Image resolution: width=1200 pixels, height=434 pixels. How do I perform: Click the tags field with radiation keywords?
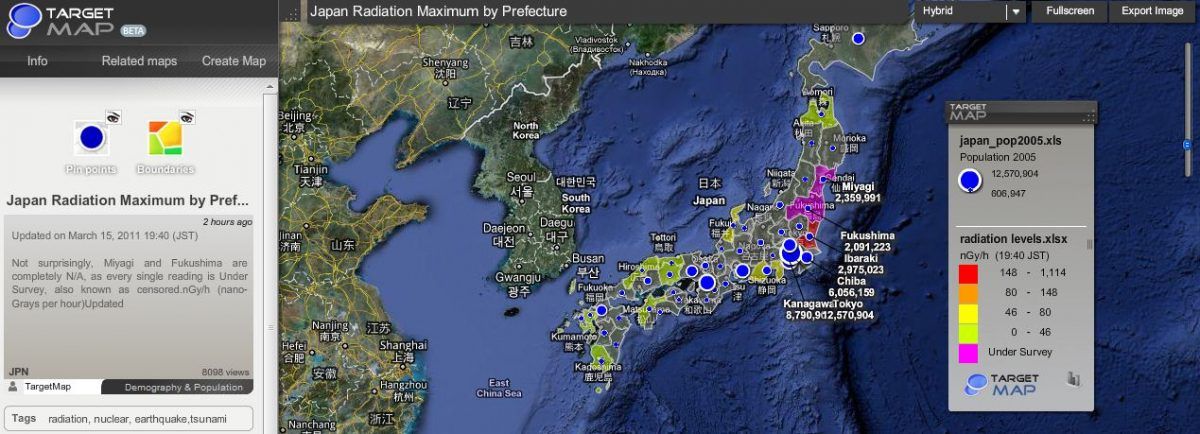point(129,419)
